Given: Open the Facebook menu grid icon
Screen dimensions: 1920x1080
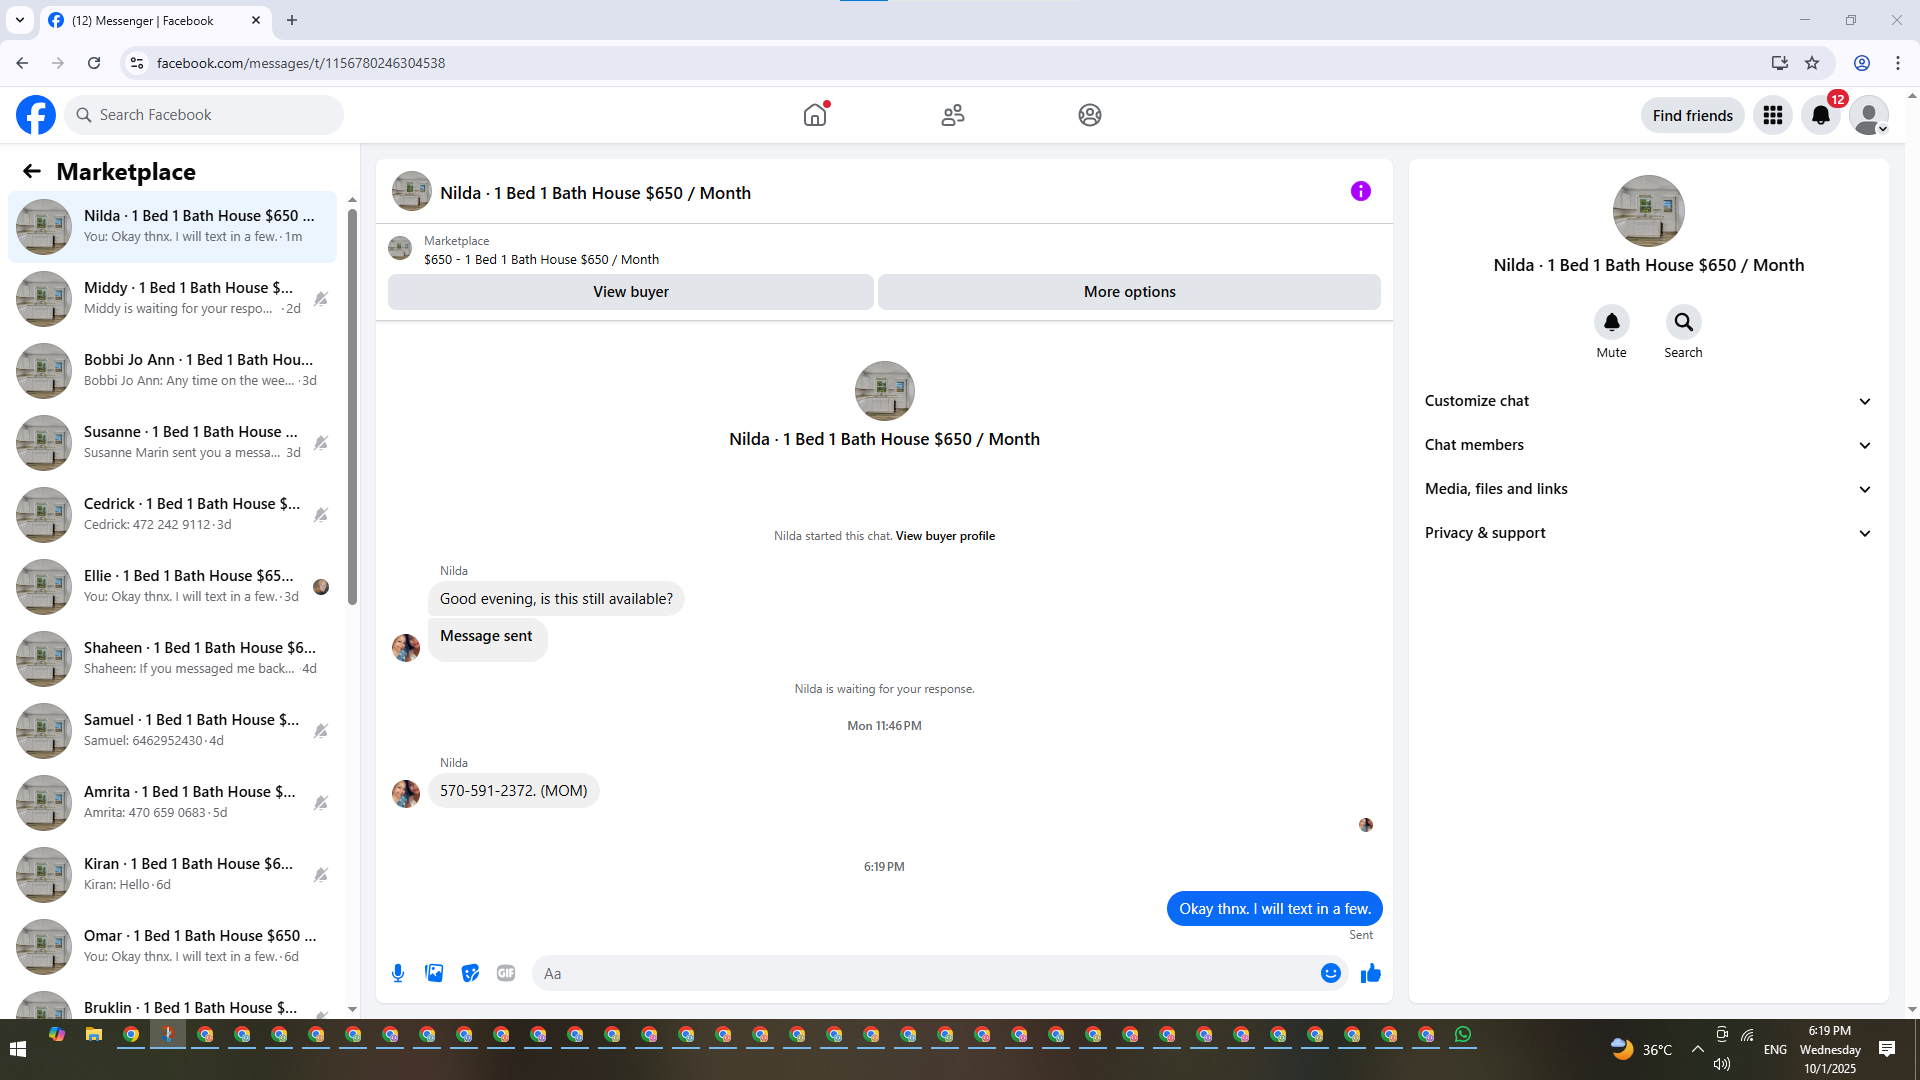Looking at the screenshot, I should point(1773,115).
